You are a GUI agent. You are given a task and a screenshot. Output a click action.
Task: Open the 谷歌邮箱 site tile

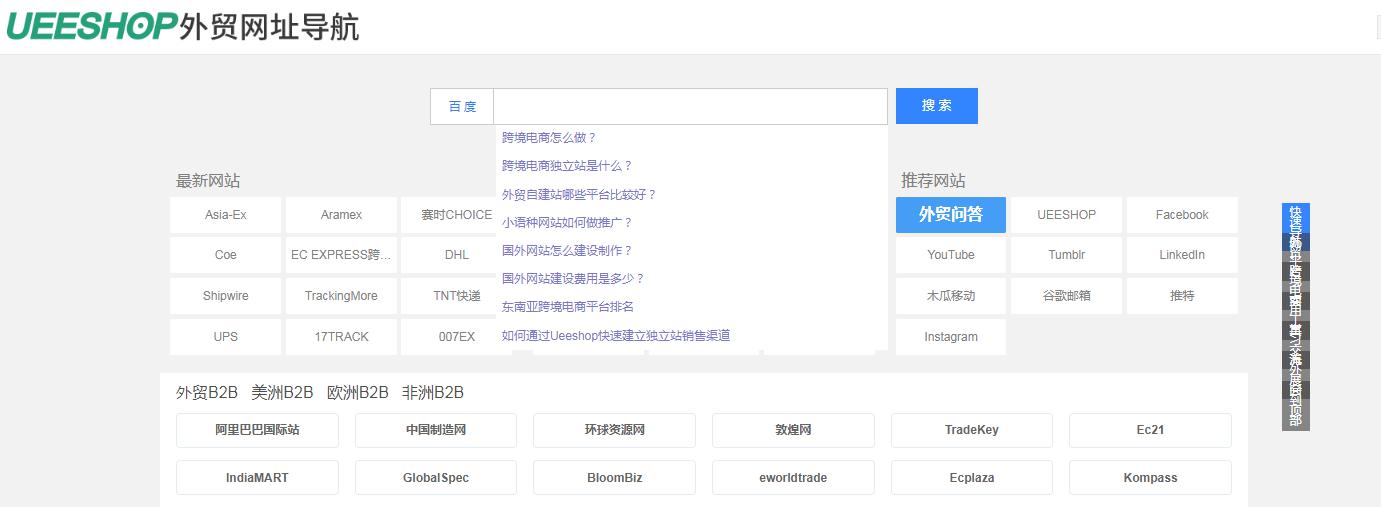1066,296
